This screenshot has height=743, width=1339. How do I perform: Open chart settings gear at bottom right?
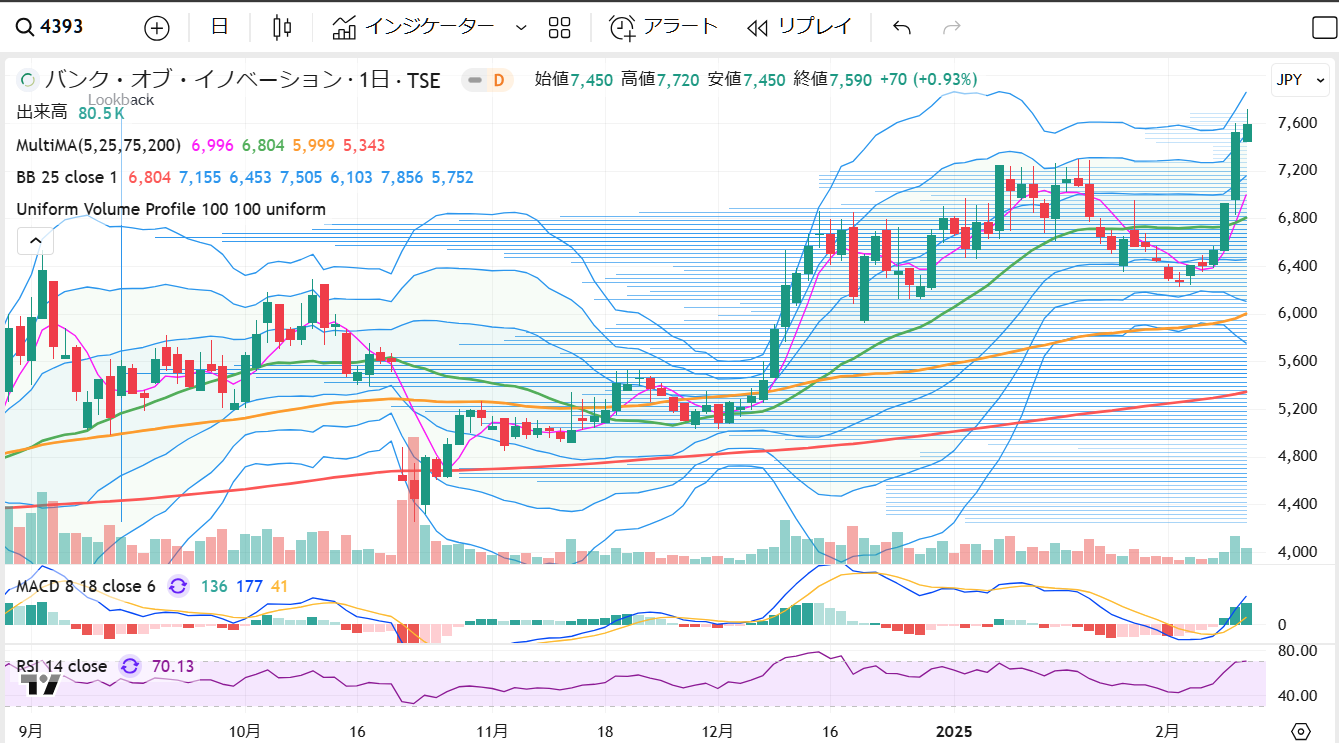[x=1301, y=730]
